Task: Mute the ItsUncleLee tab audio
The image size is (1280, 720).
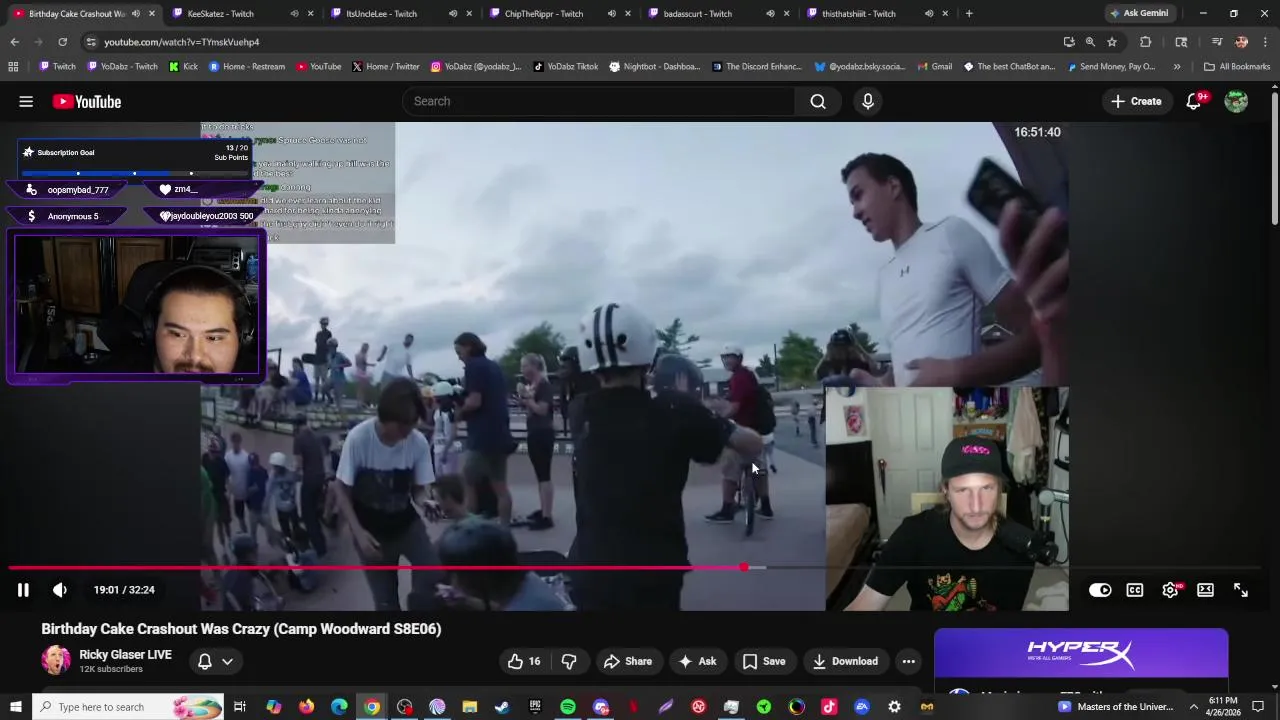Action: pos(453,14)
